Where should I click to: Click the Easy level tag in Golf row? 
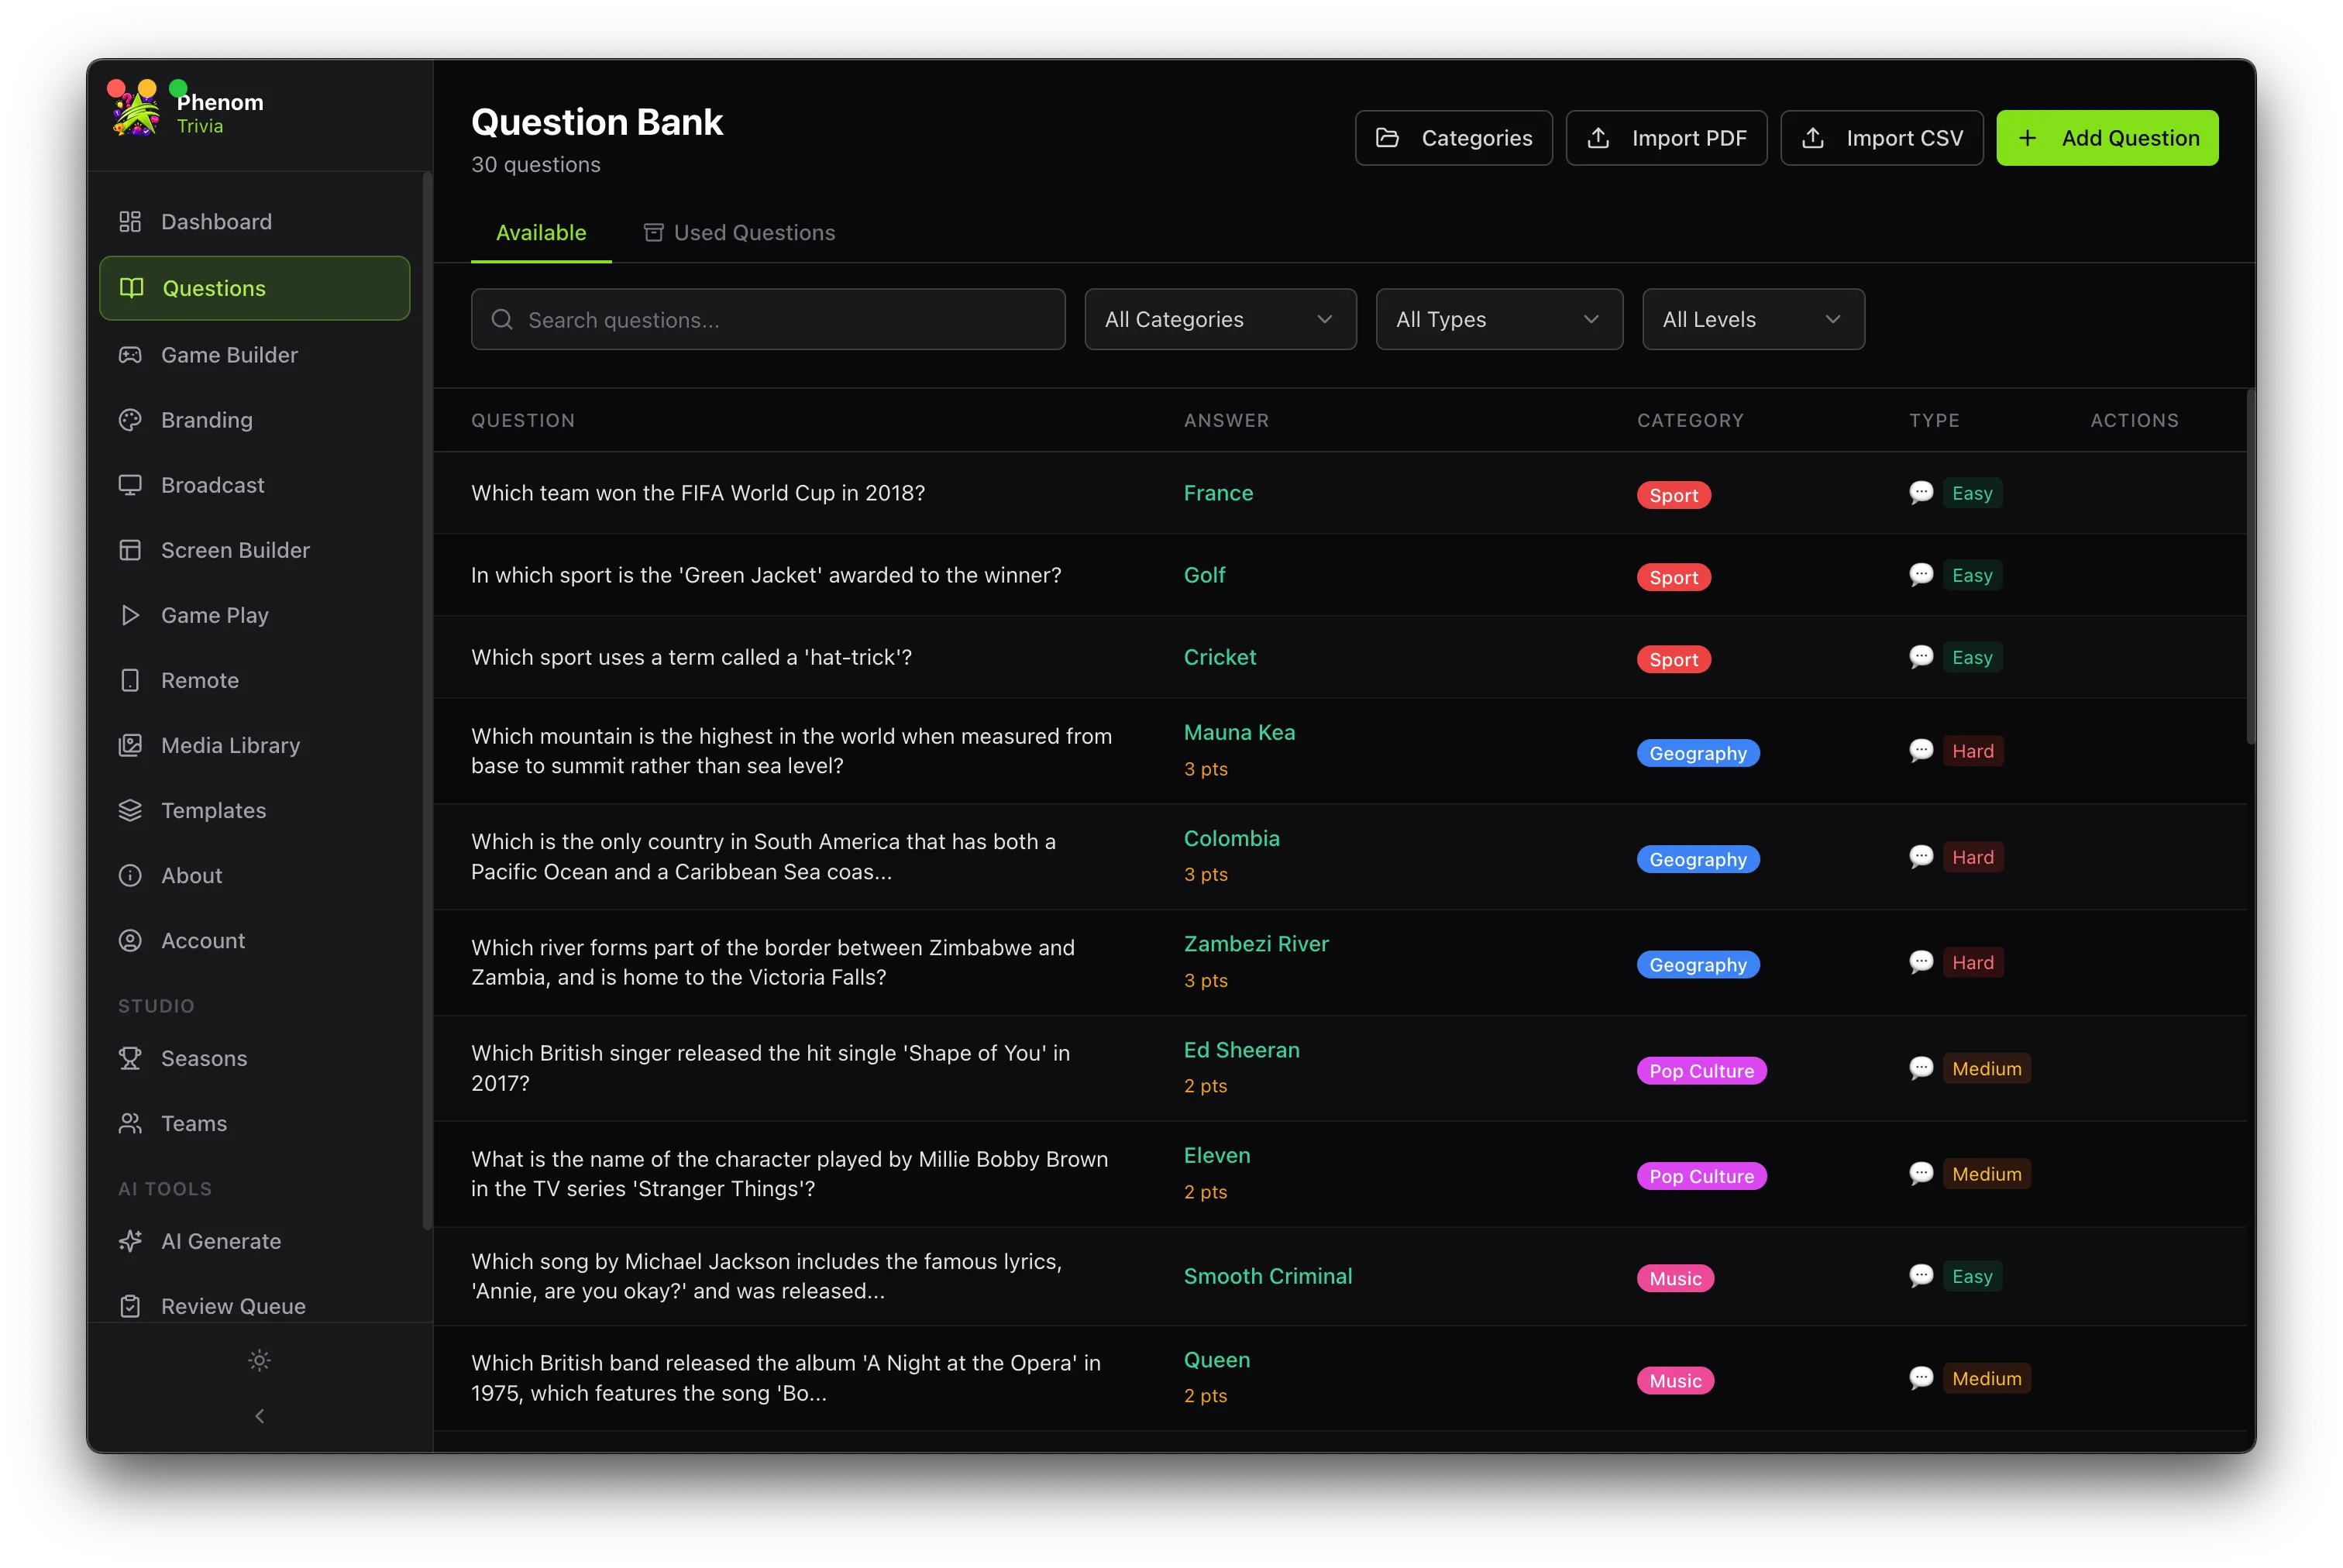click(x=1972, y=575)
